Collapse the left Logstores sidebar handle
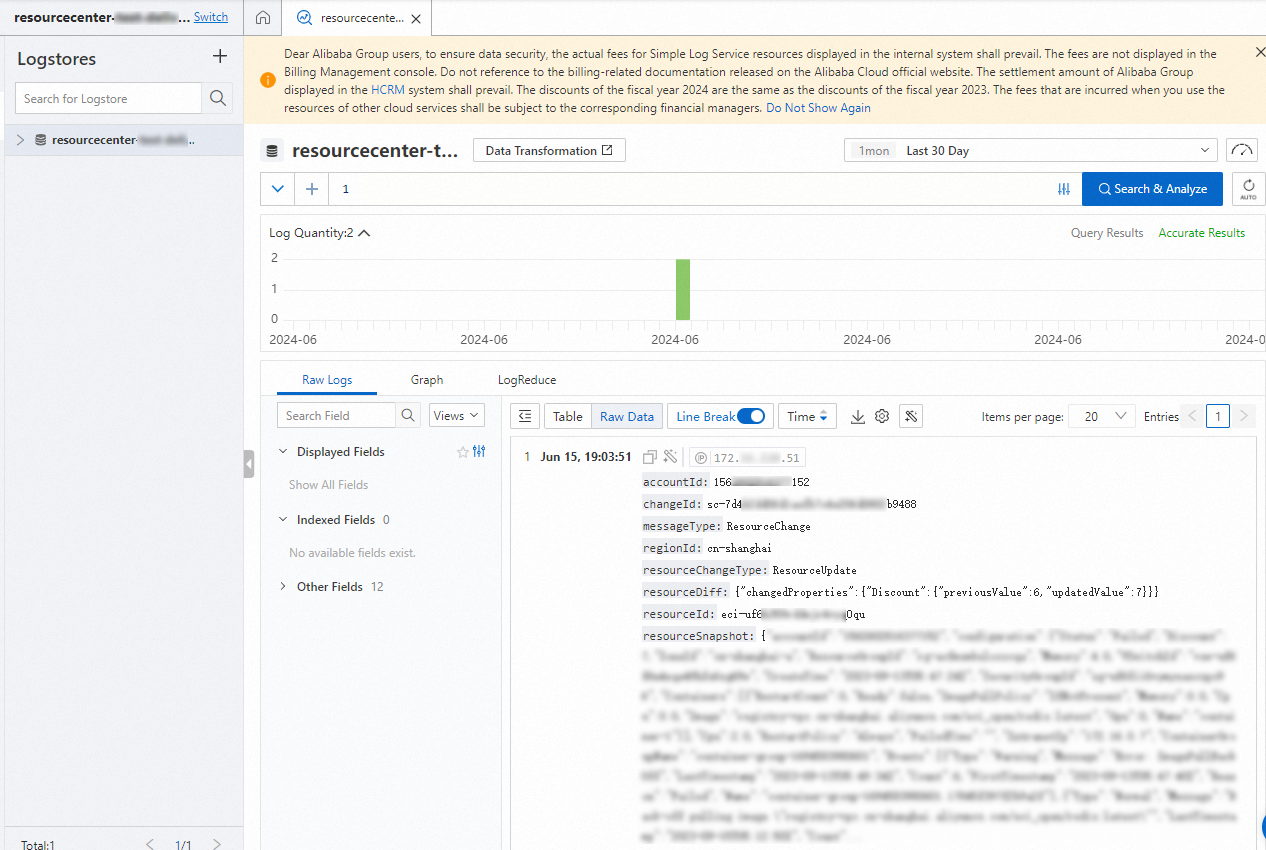The image size is (1266, 850). 249,464
